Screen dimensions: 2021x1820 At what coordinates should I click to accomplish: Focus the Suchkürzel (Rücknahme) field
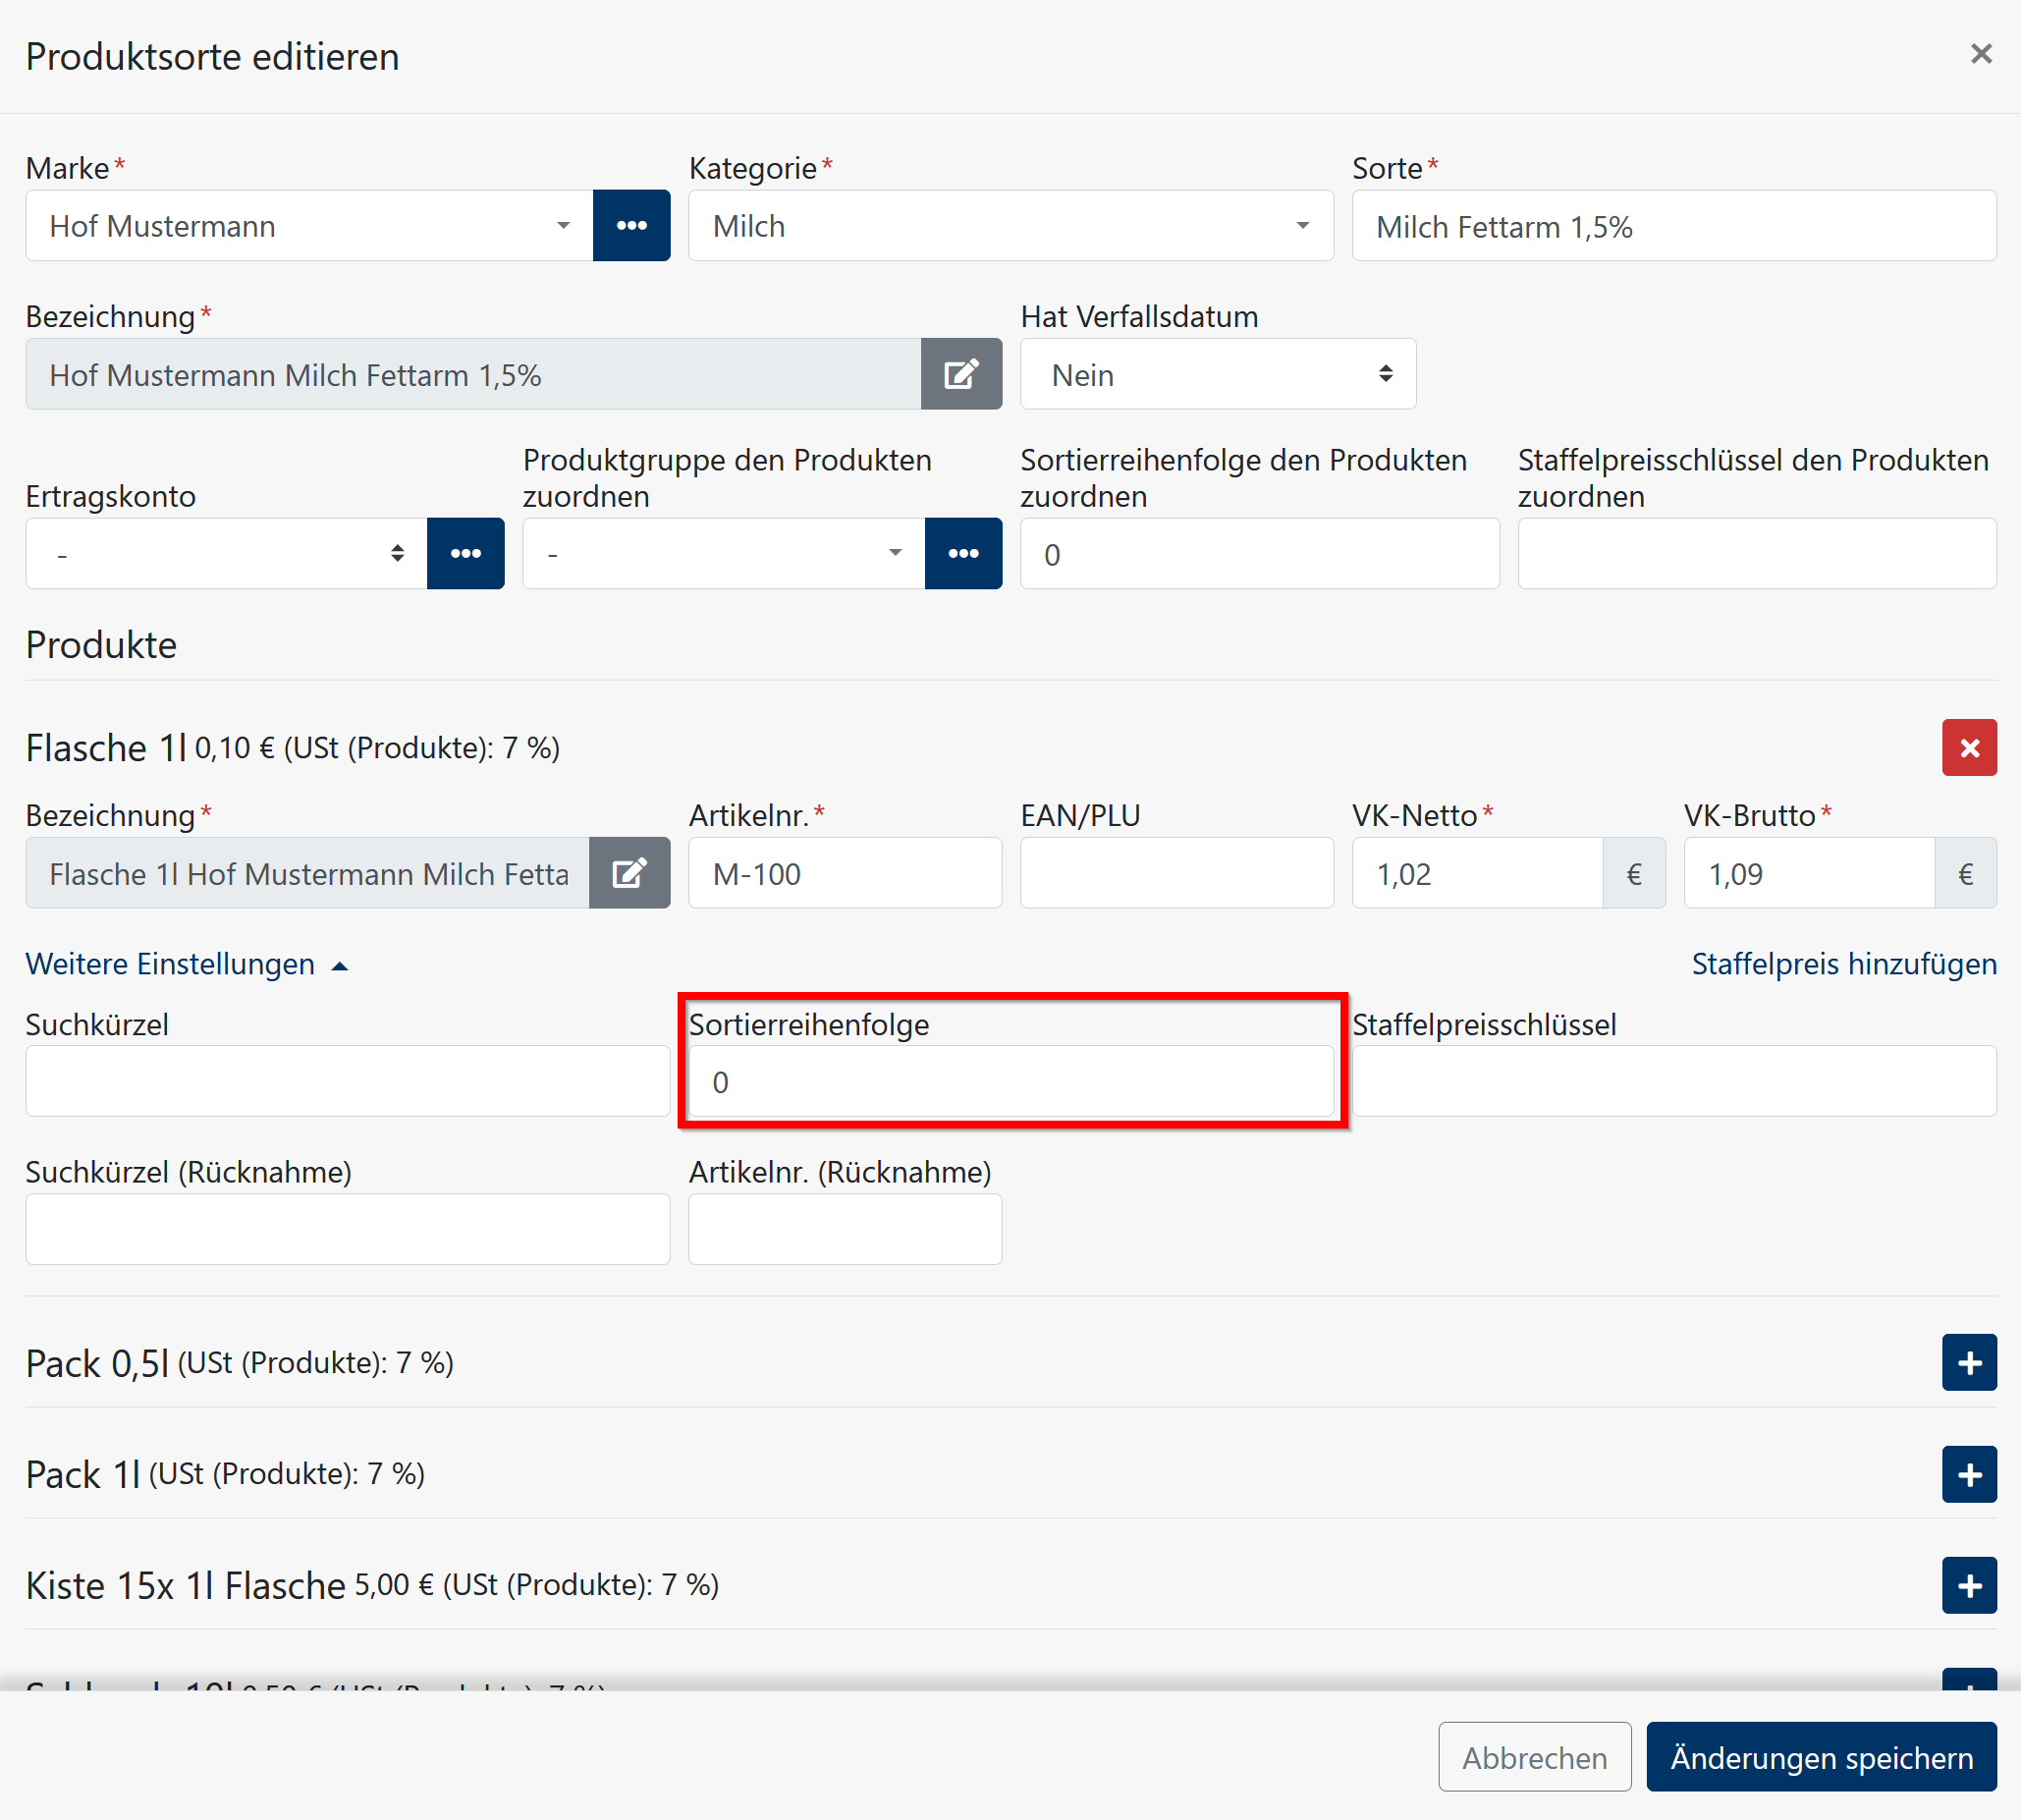click(347, 1229)
